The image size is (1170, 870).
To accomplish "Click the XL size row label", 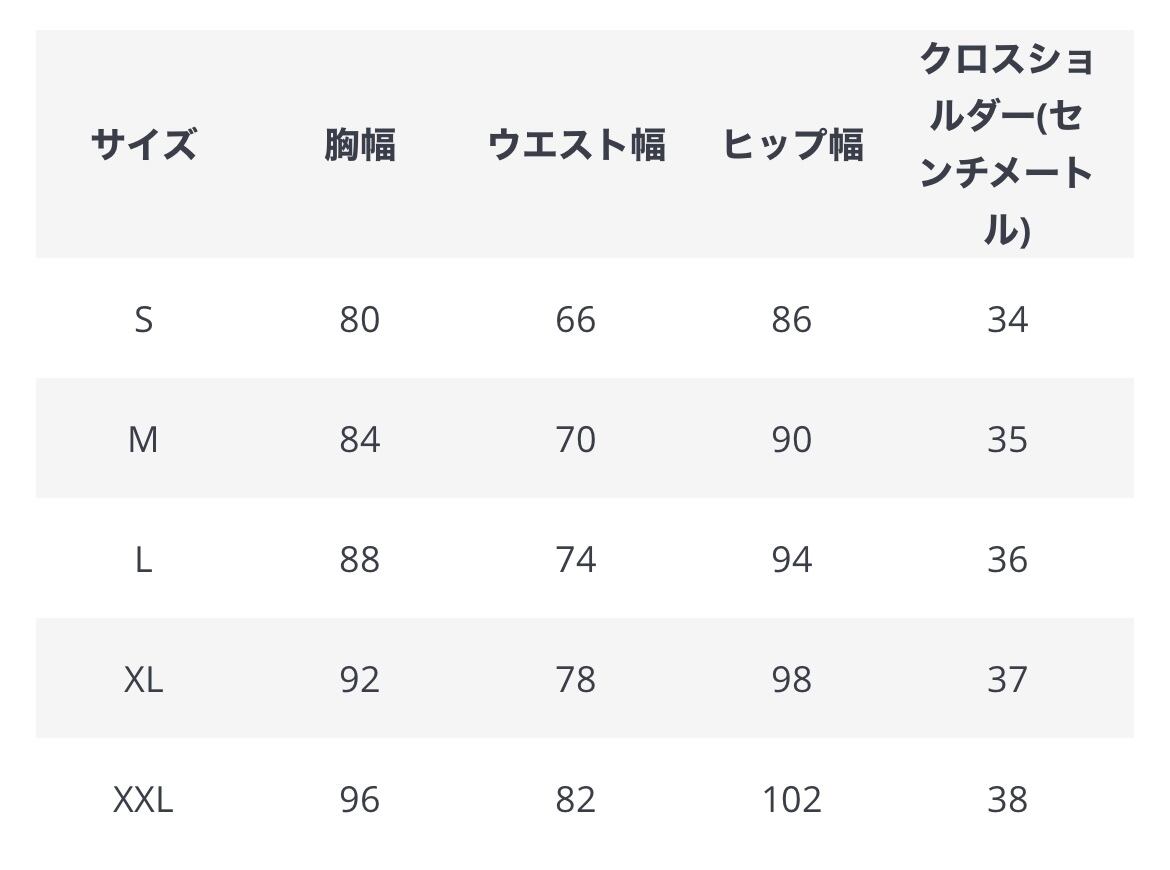I will pos(143,680).
